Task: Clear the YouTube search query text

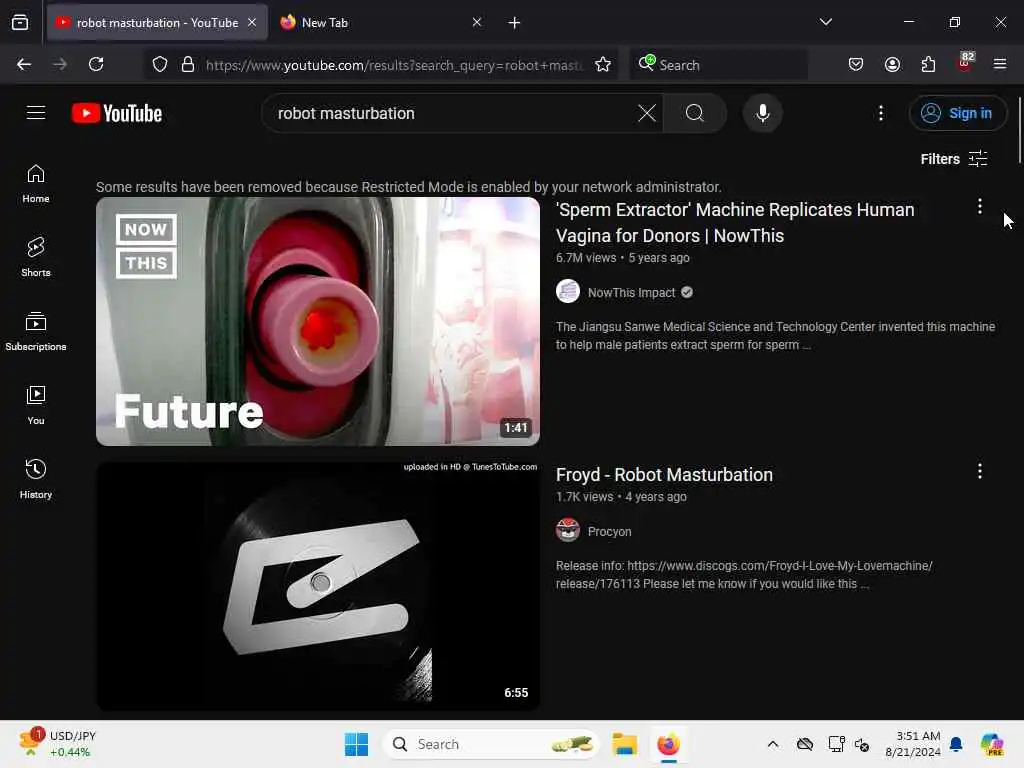Action: tap(647, 113)
